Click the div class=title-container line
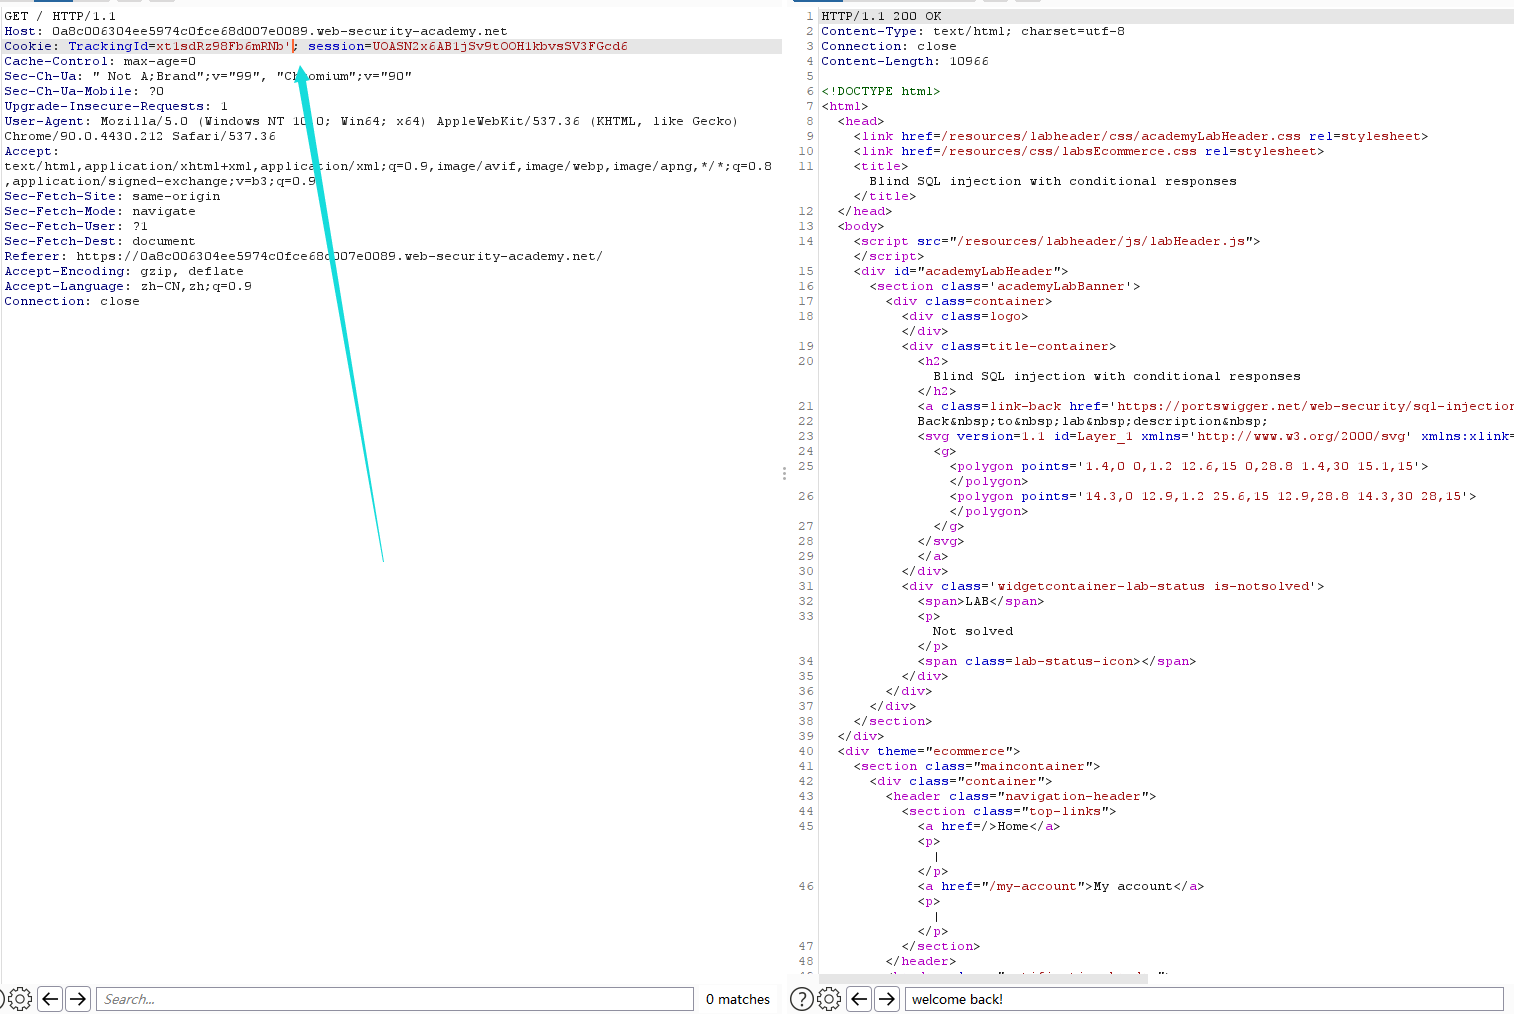 point(1009,346)
